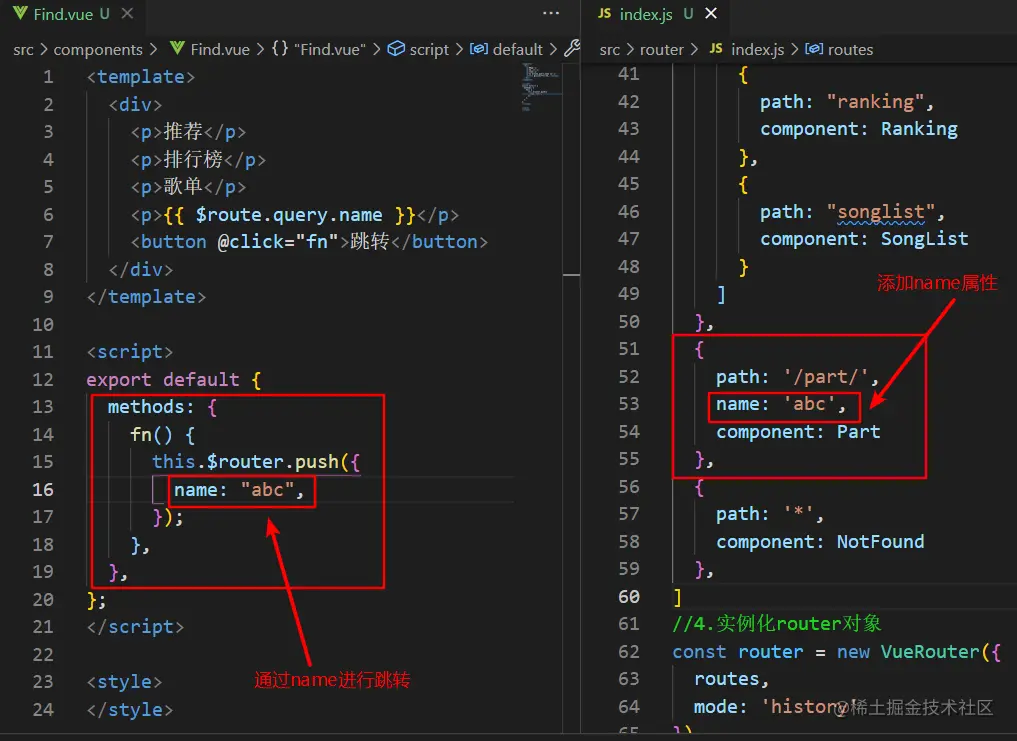Click line number 60 in index.js
The image size is (1017, 741).
(628, 596)
